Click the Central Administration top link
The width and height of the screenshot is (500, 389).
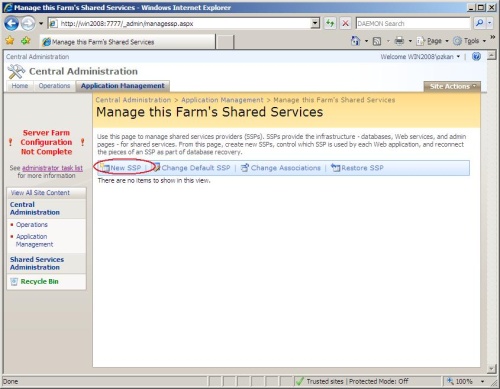pos(37,57)
